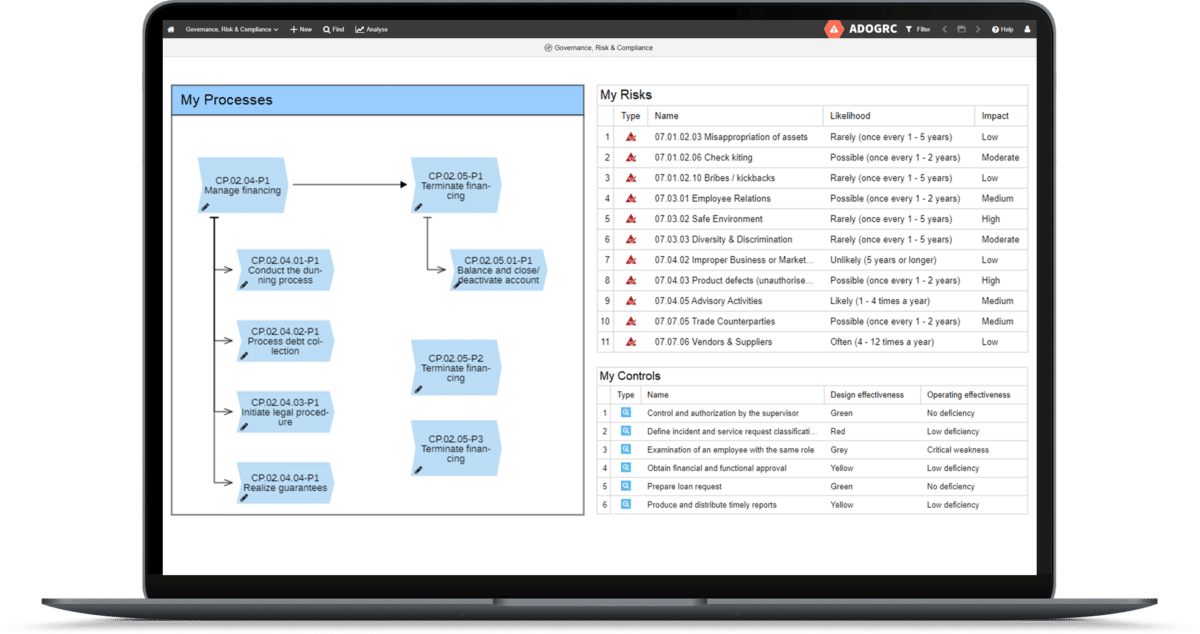Click the forward navigation arrow
1200x634 pixels.
click(x=977, y=29)
